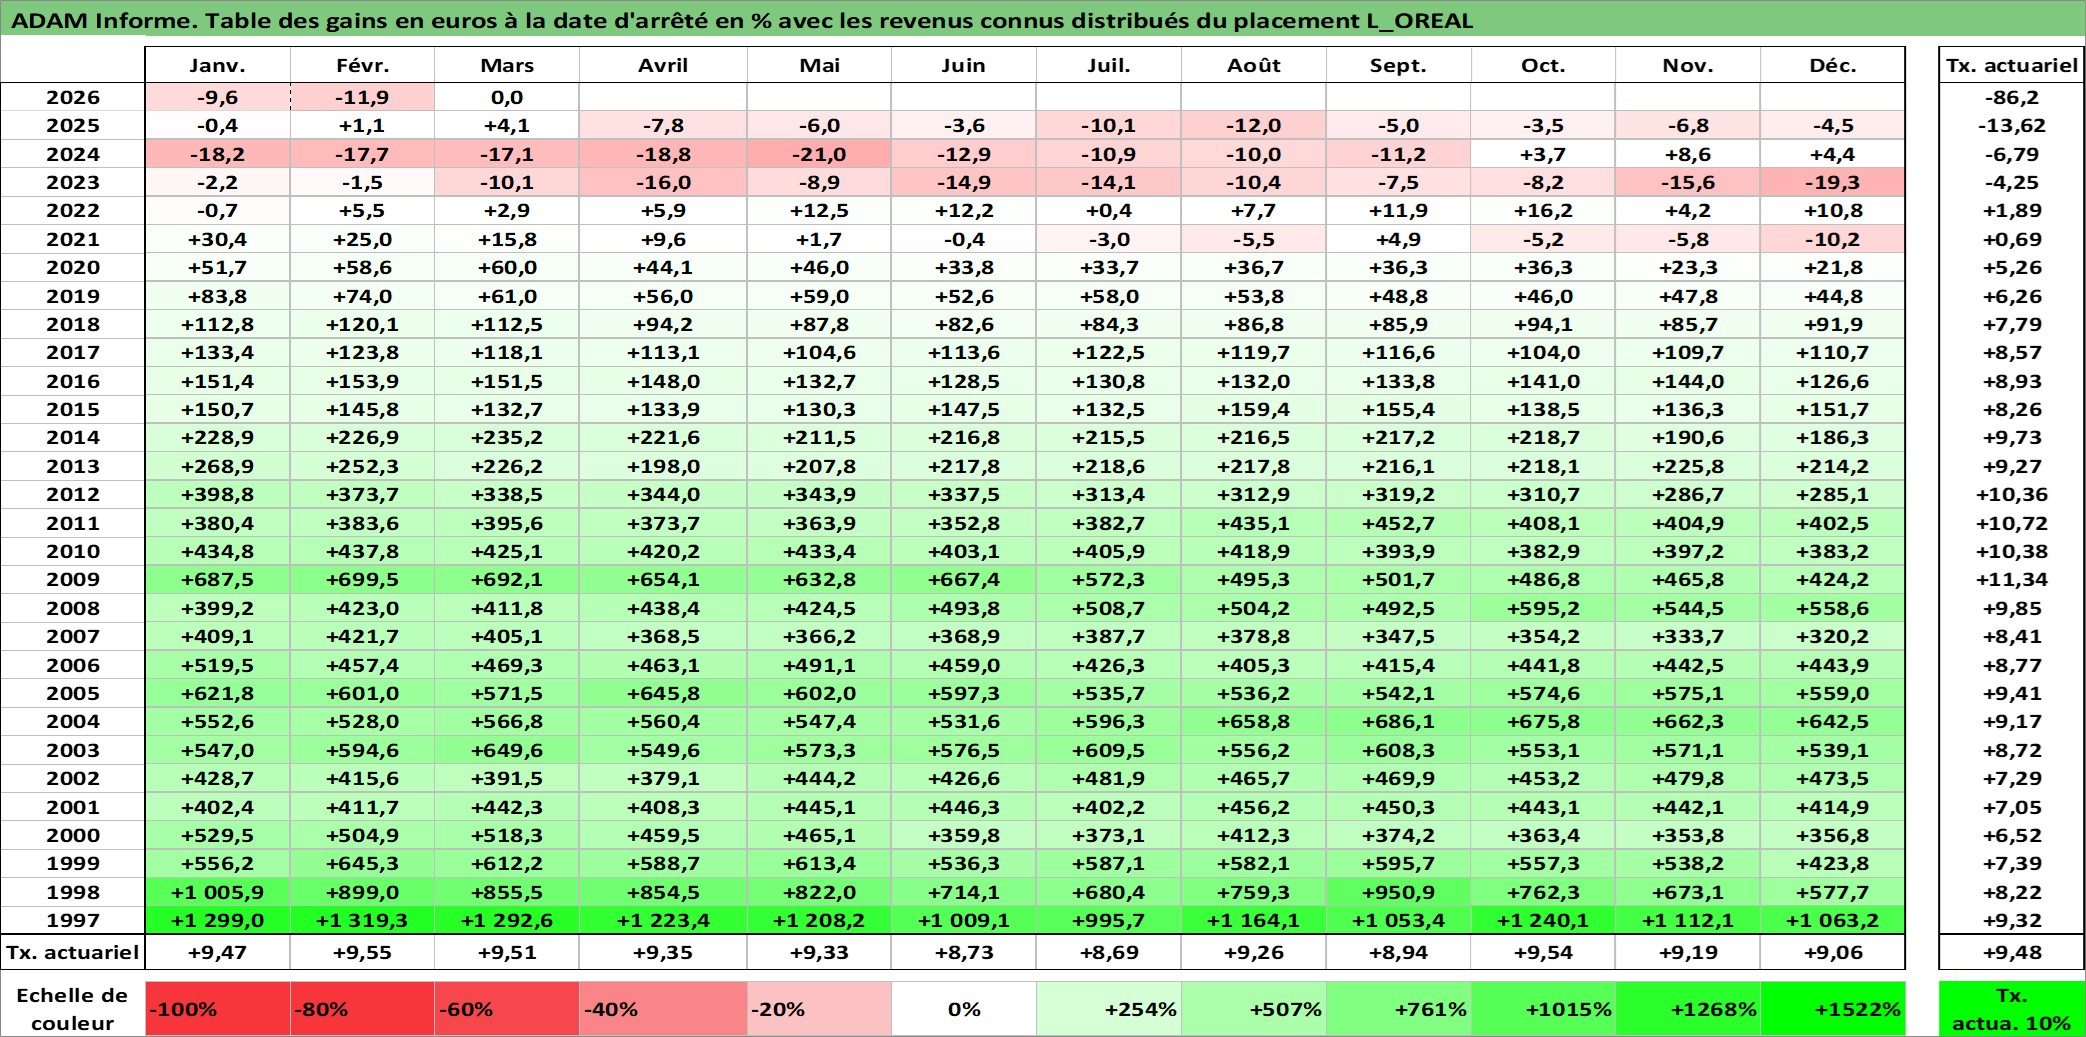The width and height of the screenshot is (2086, 1037).
Task: Select the -80% legend swatch
Action: click(x=362, y=1008)
